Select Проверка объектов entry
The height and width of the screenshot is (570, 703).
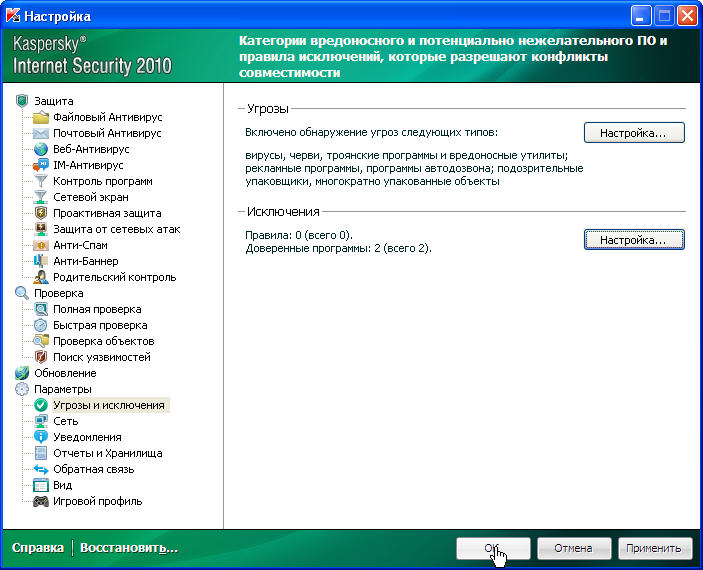coord(104,341)
